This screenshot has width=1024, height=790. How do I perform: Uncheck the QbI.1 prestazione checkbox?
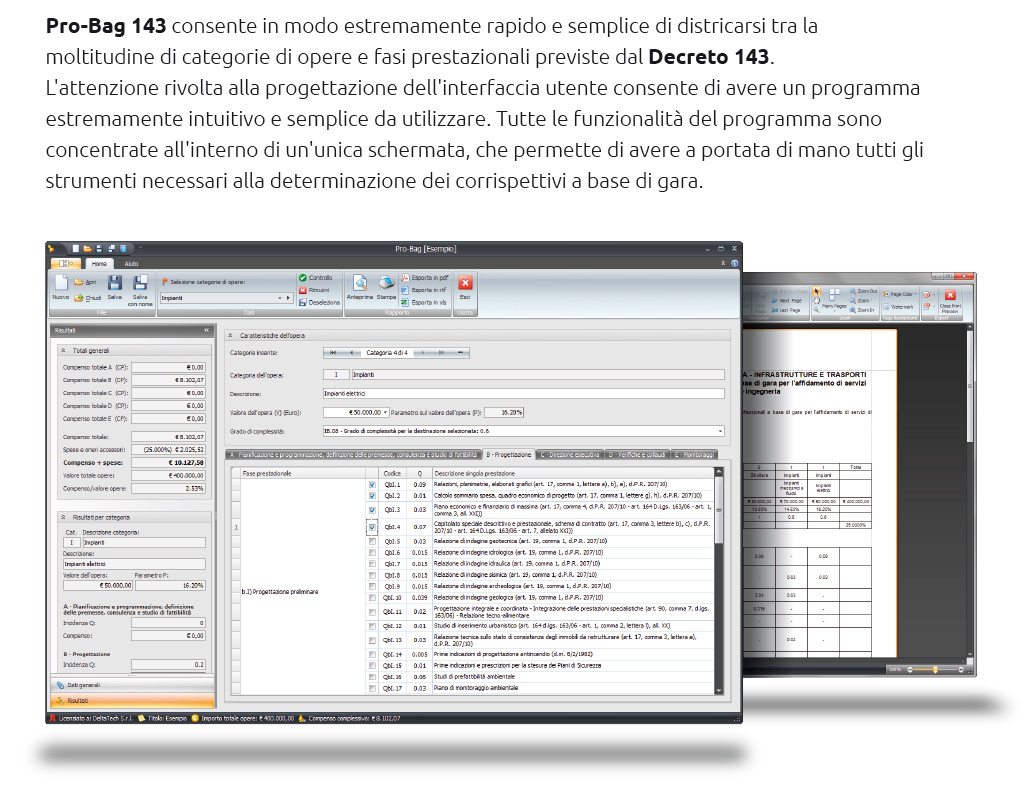tap(372, 485)
